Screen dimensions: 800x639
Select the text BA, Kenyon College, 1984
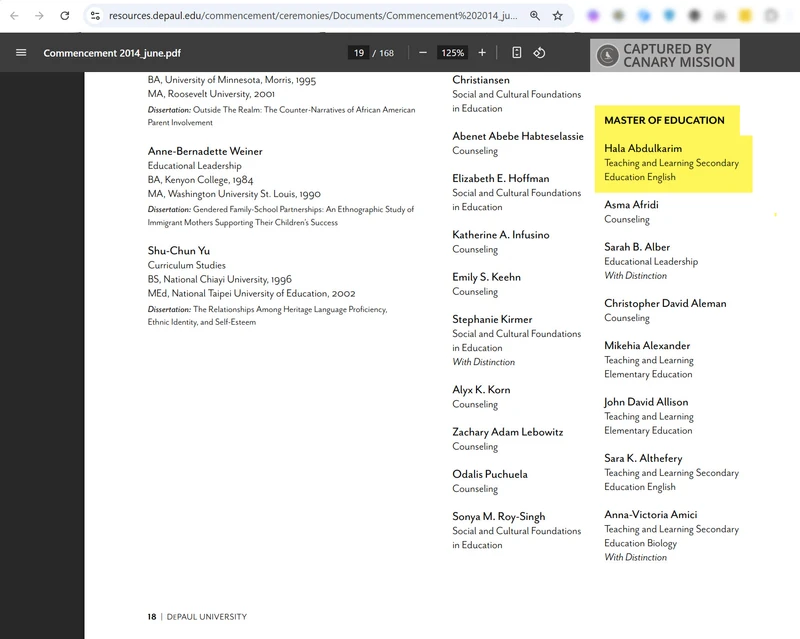[201, 180]
